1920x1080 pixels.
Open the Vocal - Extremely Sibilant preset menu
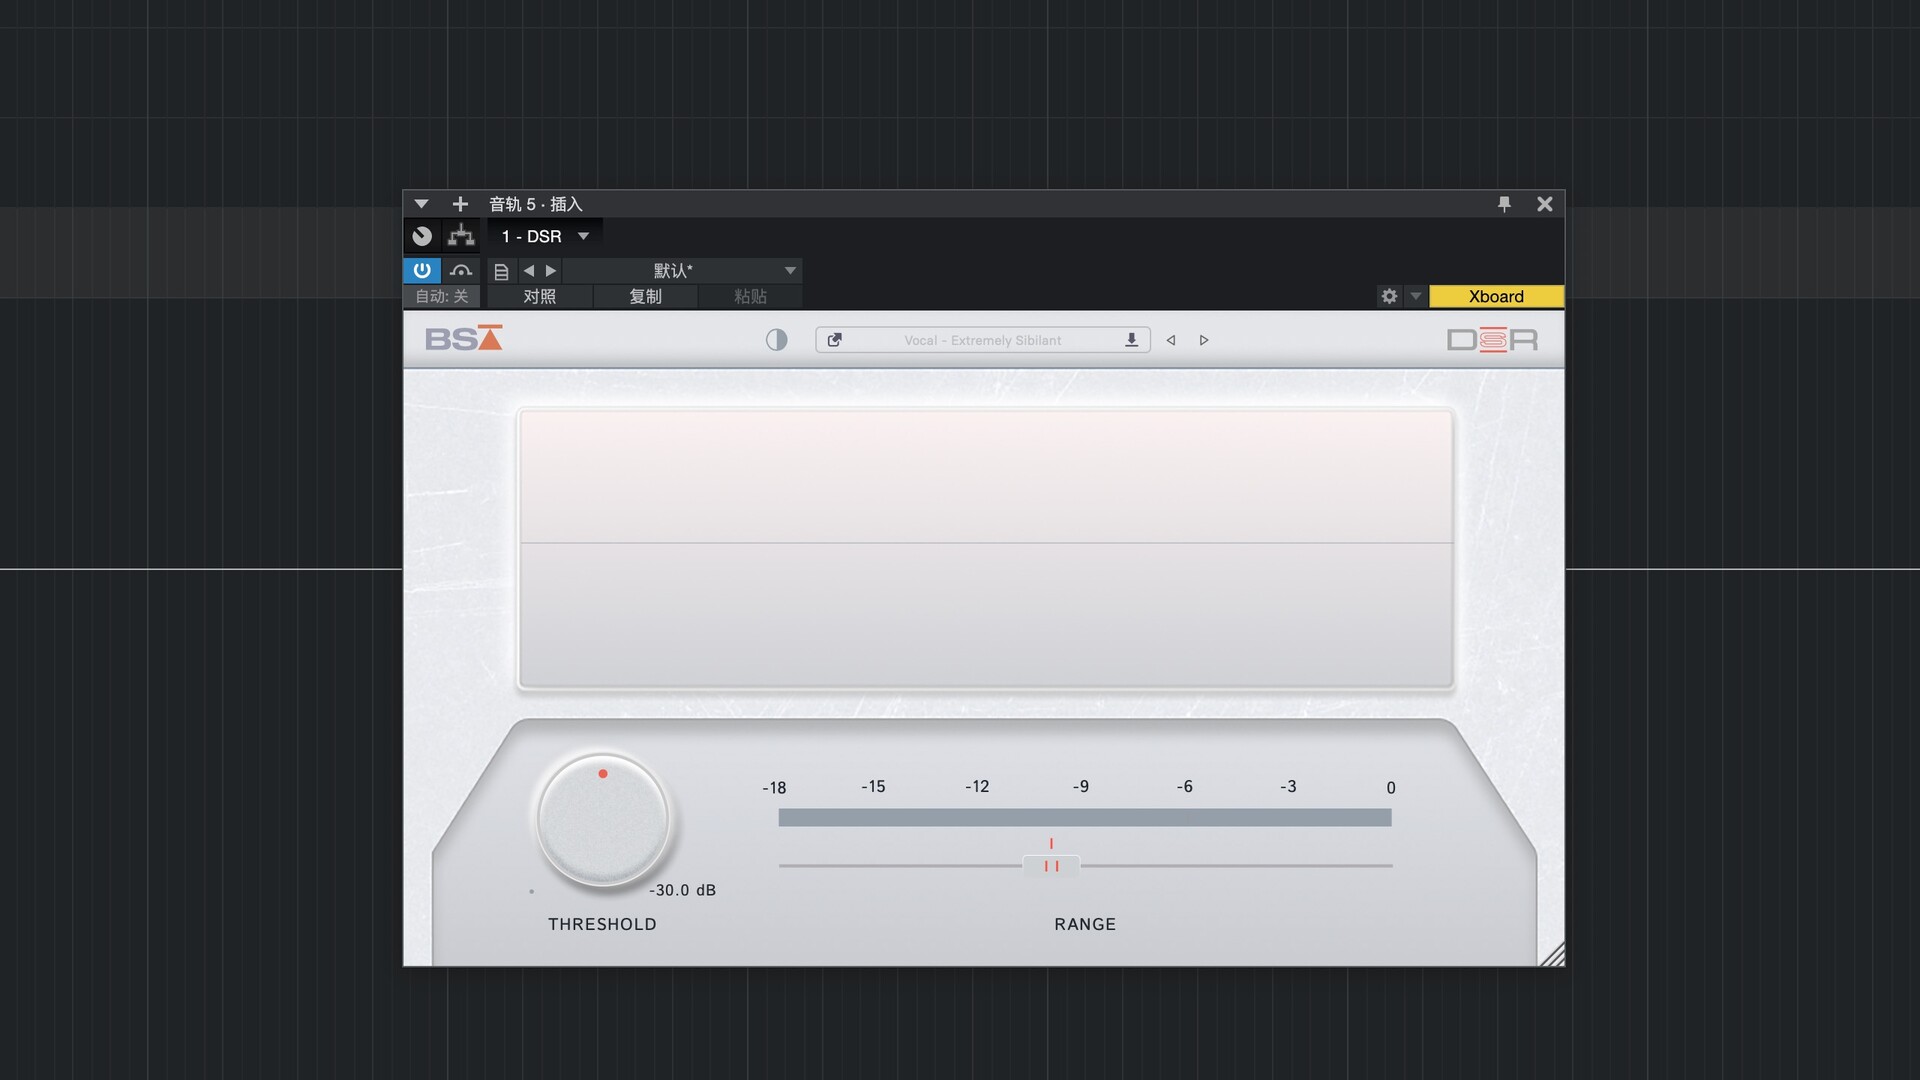click(x=982, y=340)
